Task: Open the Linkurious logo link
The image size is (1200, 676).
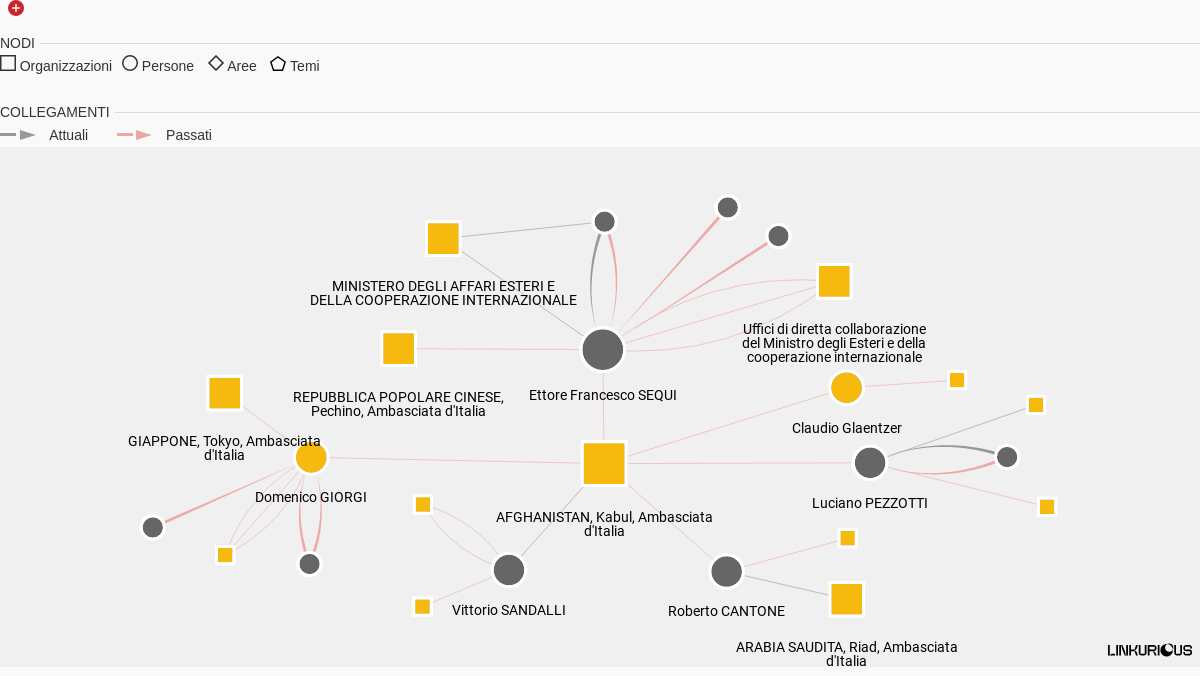Action: coord(1150,650)
